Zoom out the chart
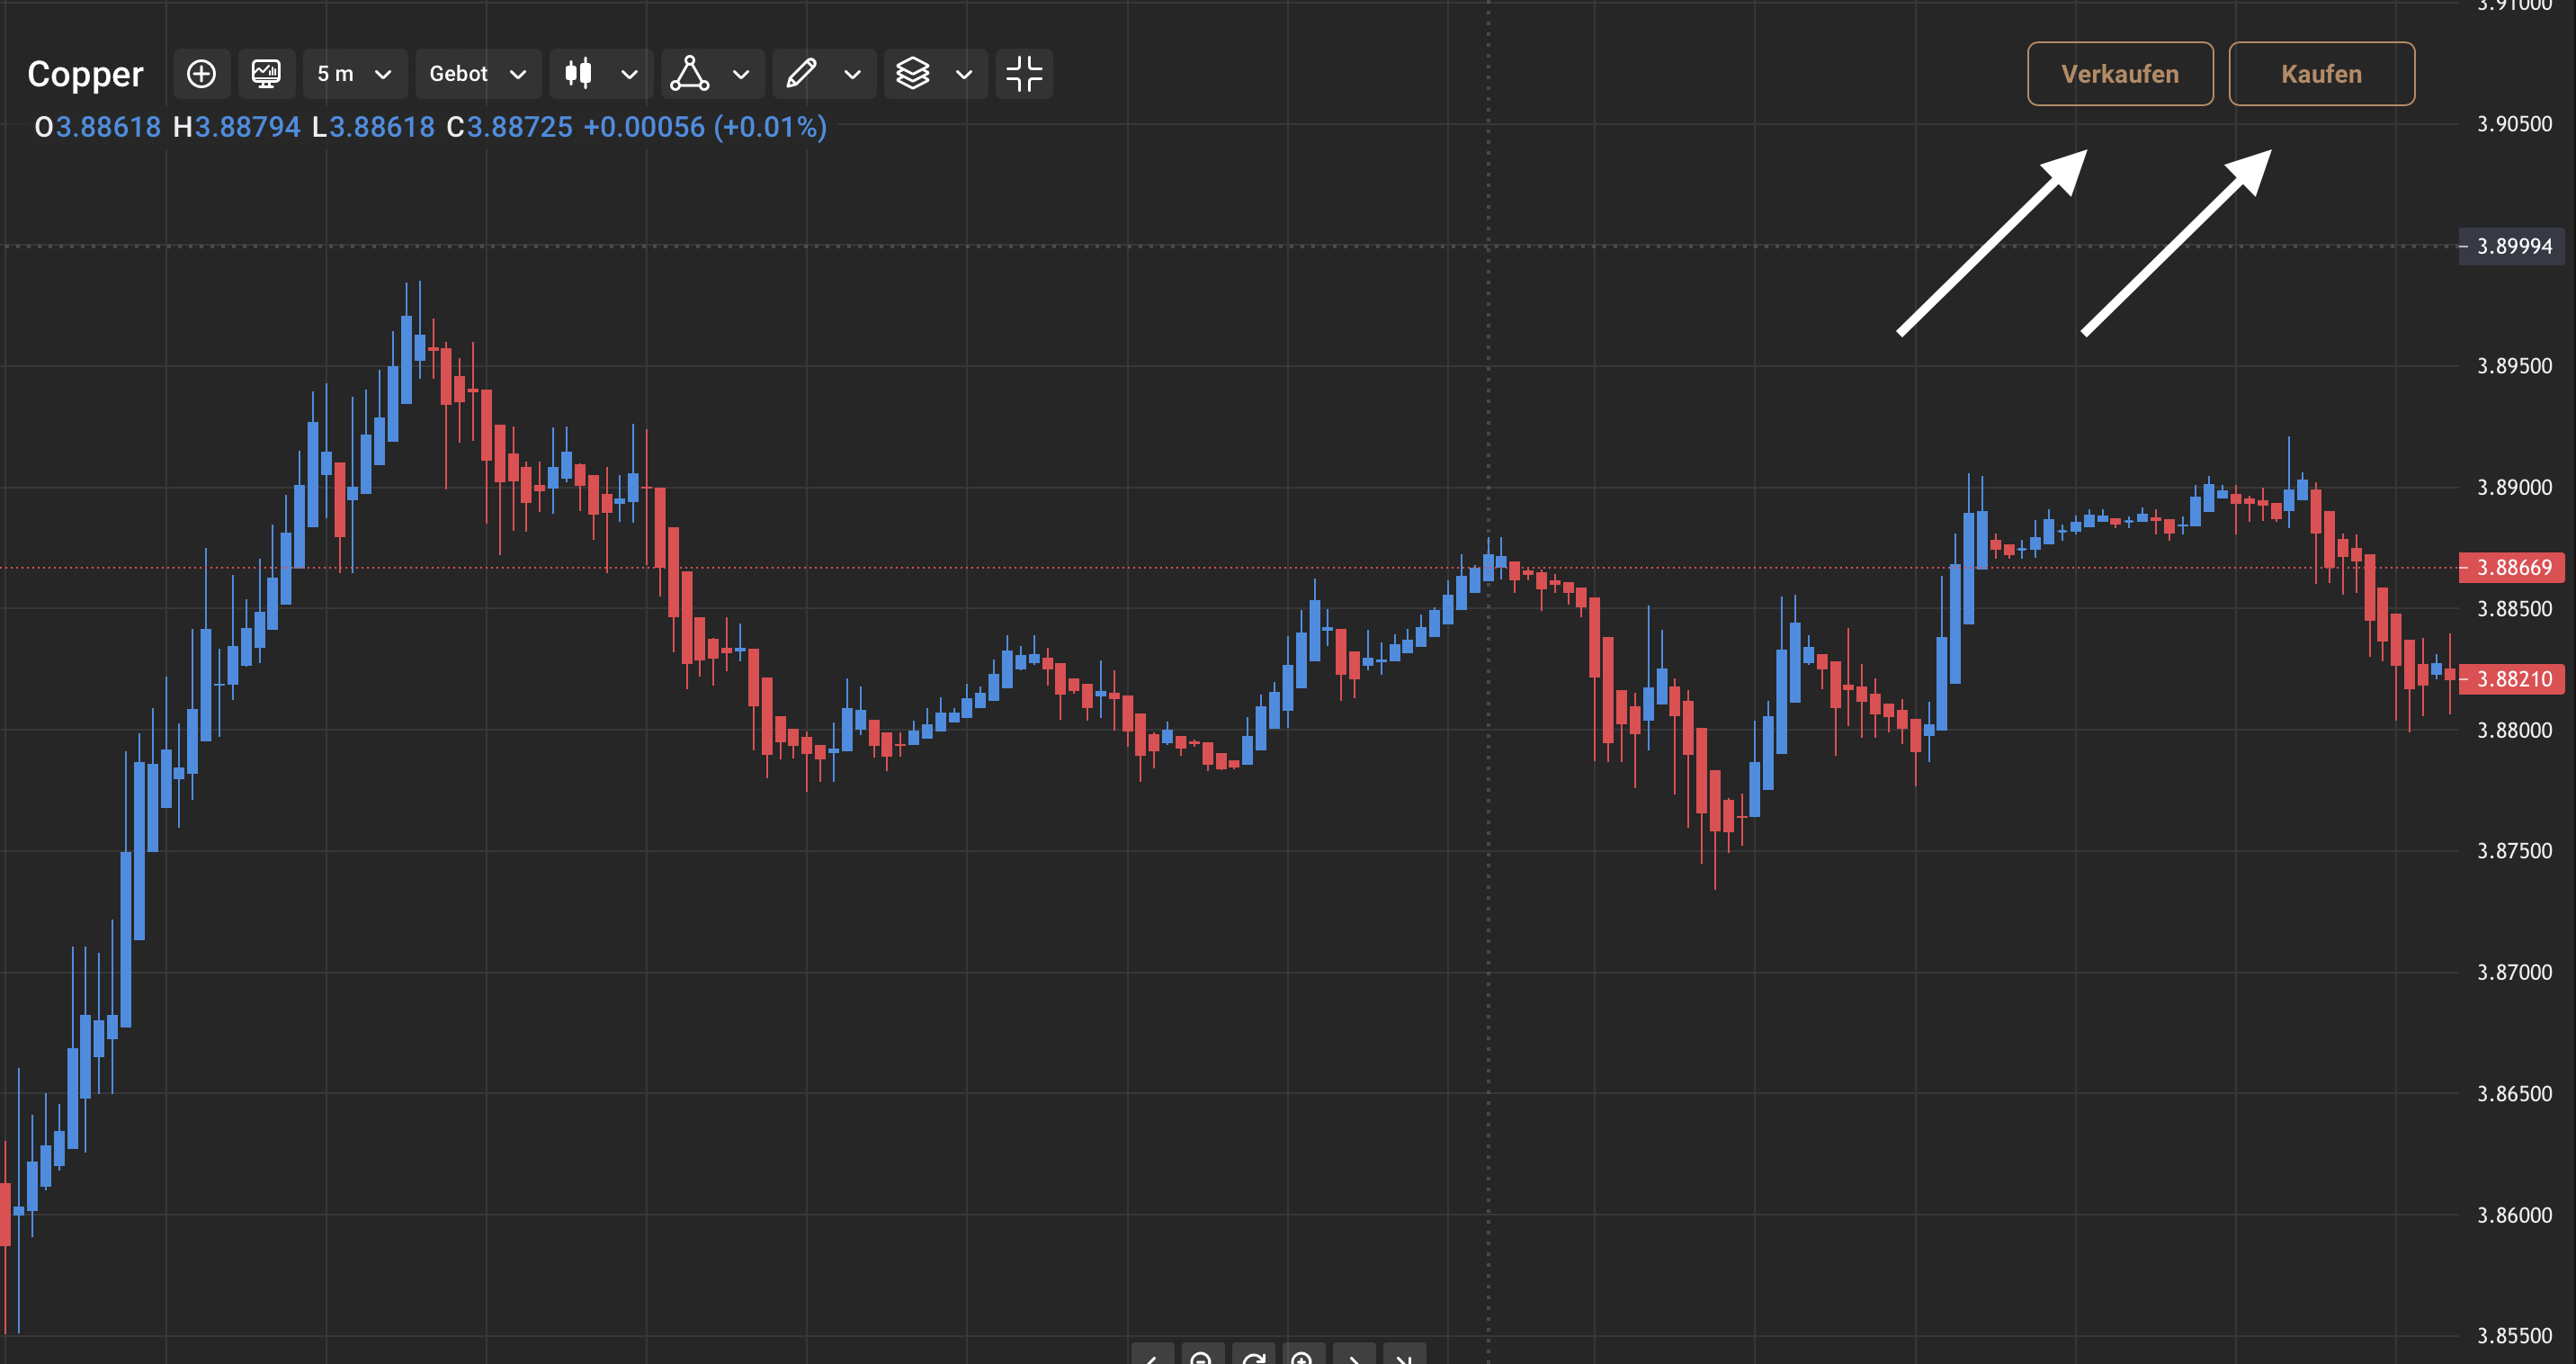Viewport: 2576px width, 1364px height. 1201,1356
